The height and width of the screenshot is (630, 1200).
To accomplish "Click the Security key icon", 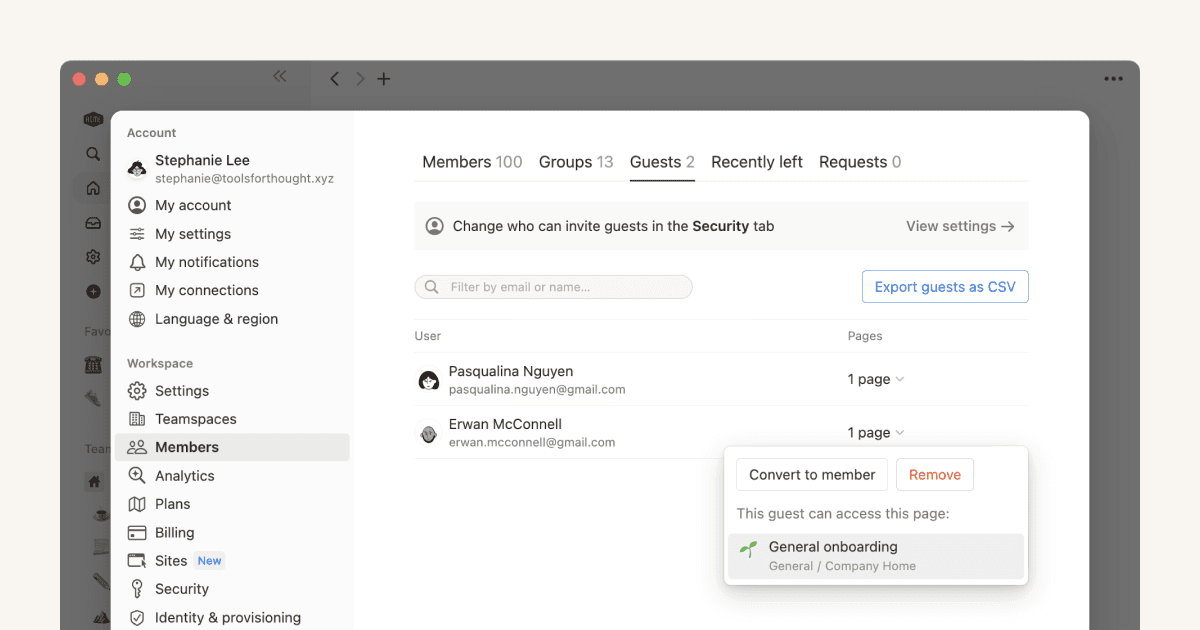I will [137, 588].
